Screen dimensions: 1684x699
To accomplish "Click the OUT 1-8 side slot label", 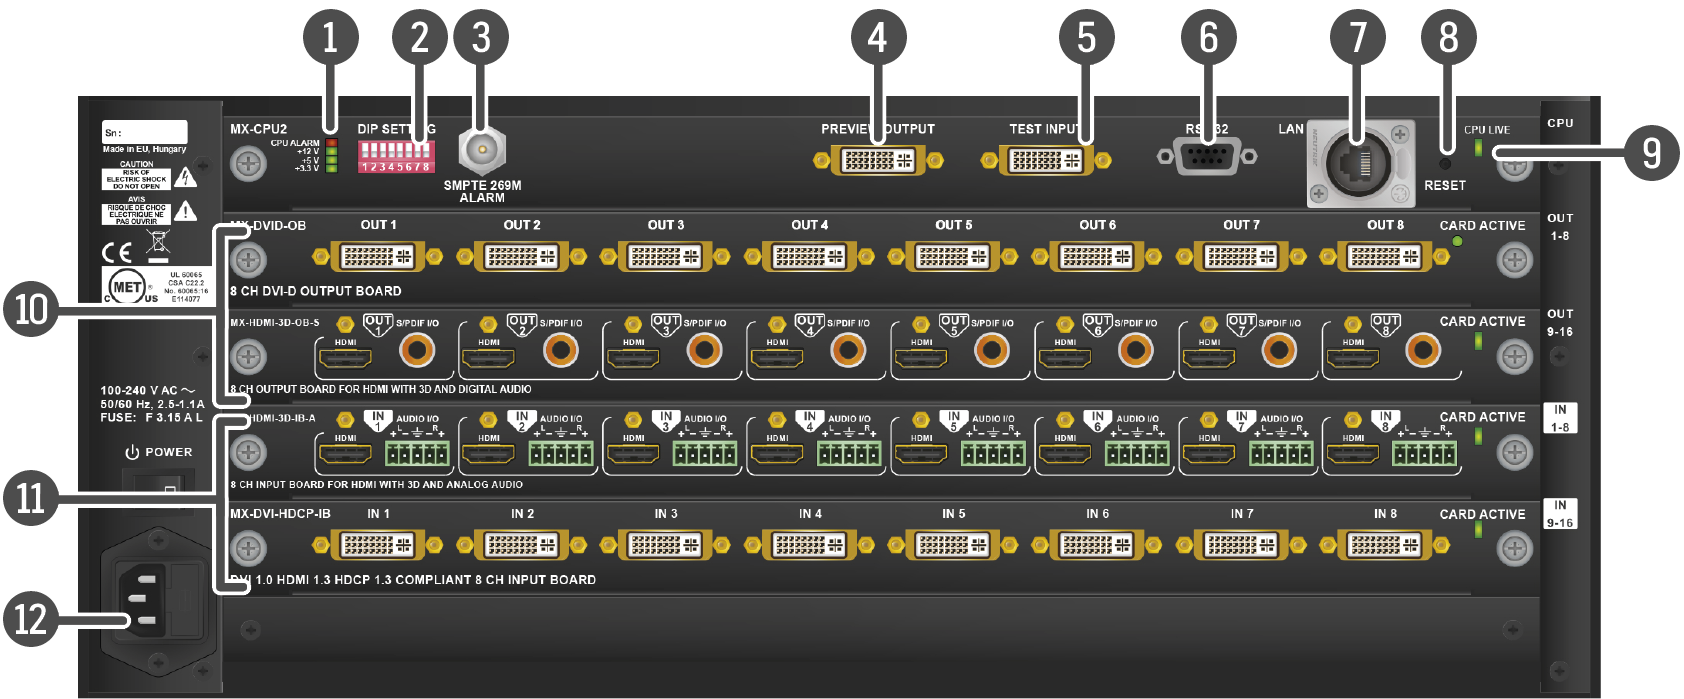I will point(1560,227).
